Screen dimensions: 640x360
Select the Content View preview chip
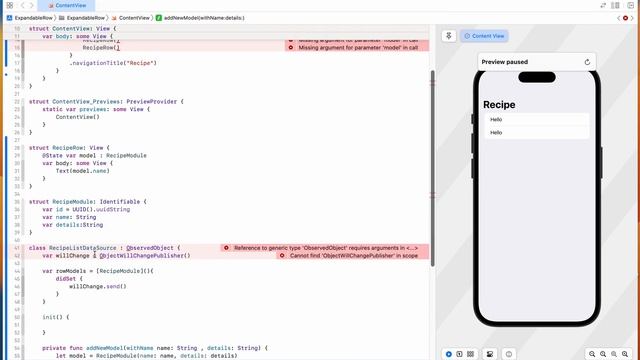pyautogui.click(x=484, y=36)
